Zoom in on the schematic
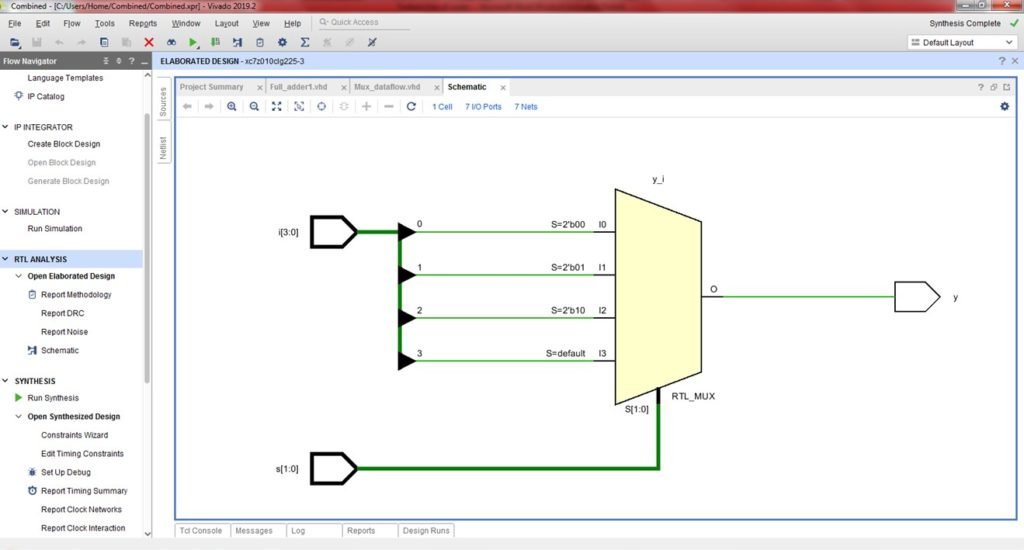Screen dimensions: 1024x550 [232, 106]
